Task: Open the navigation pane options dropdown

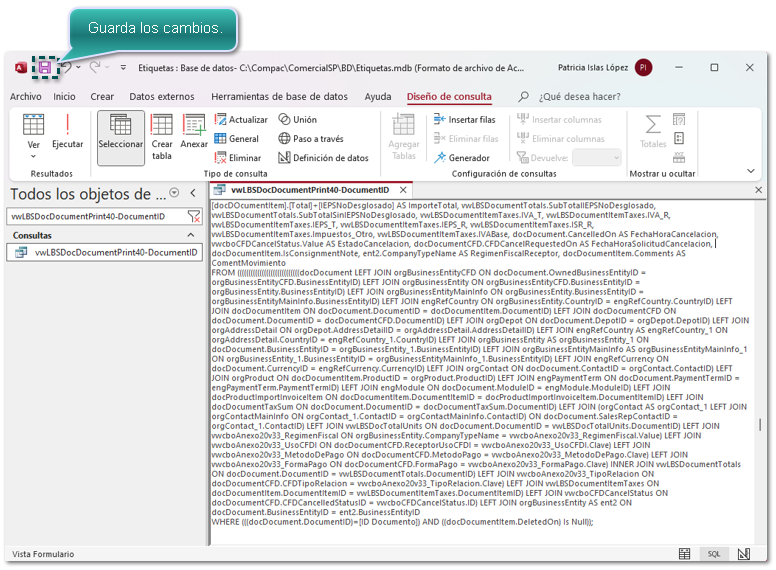Action: 174,193
